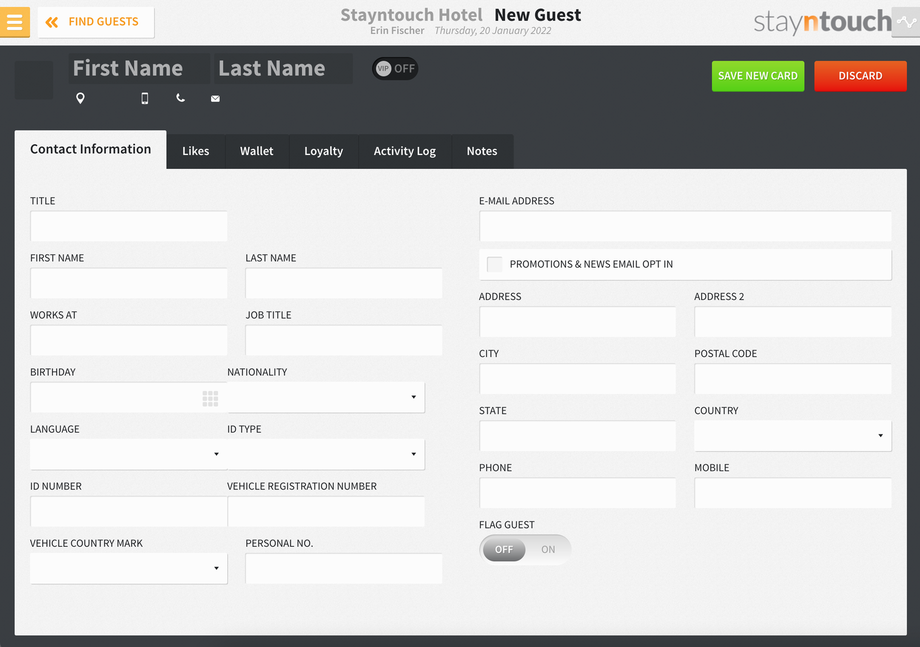Click the header First Name field
Image resolution: width=920 pixels, height=647 pixels.
coord(139,69)
